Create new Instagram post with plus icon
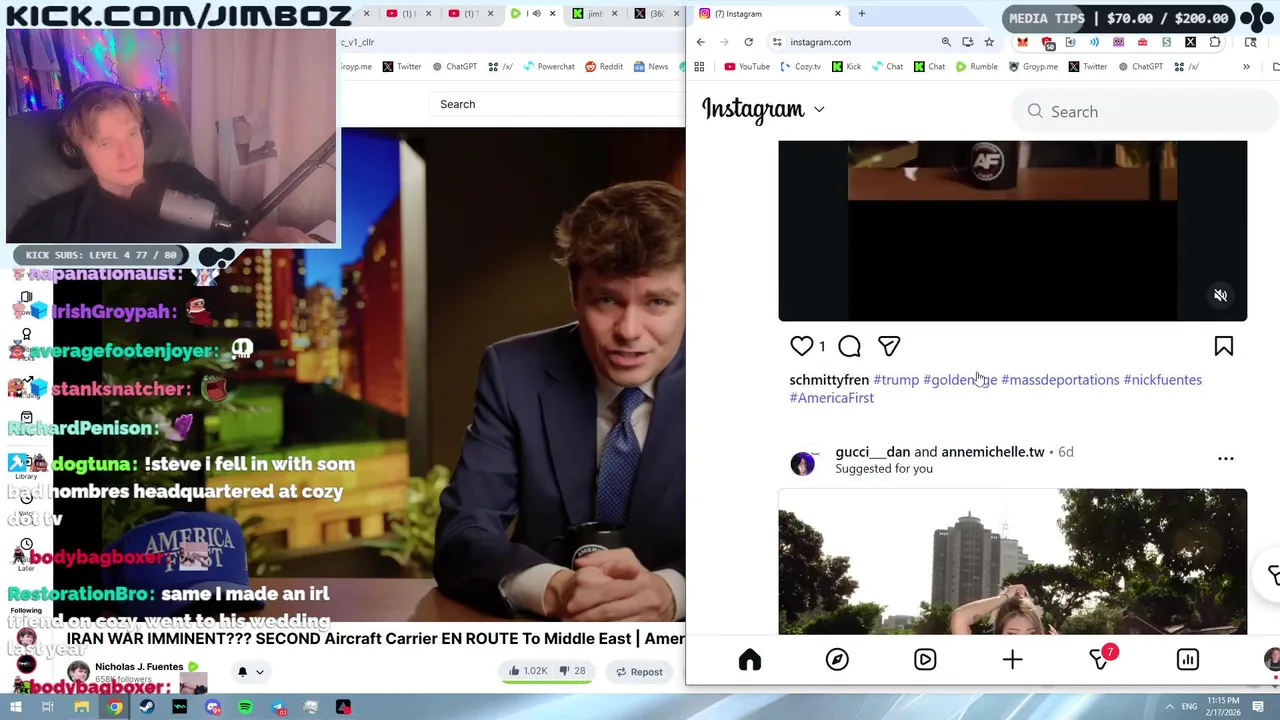Screen dimensions: 1280x720 (x=1012, y=660)
